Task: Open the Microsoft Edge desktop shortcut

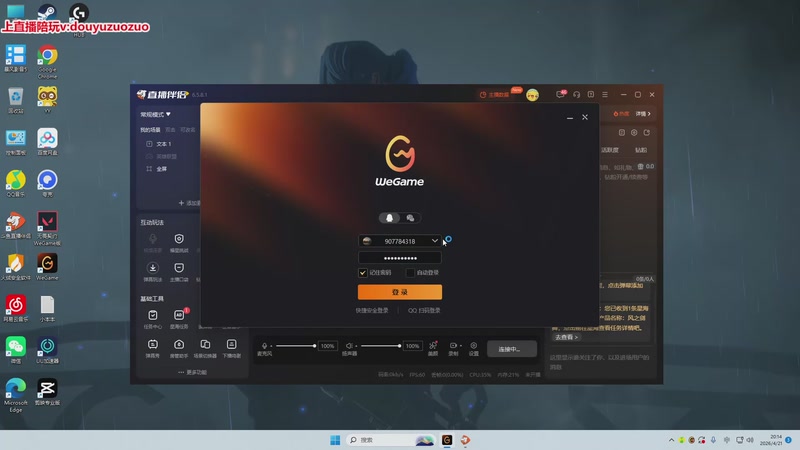Action: point(16,395)
